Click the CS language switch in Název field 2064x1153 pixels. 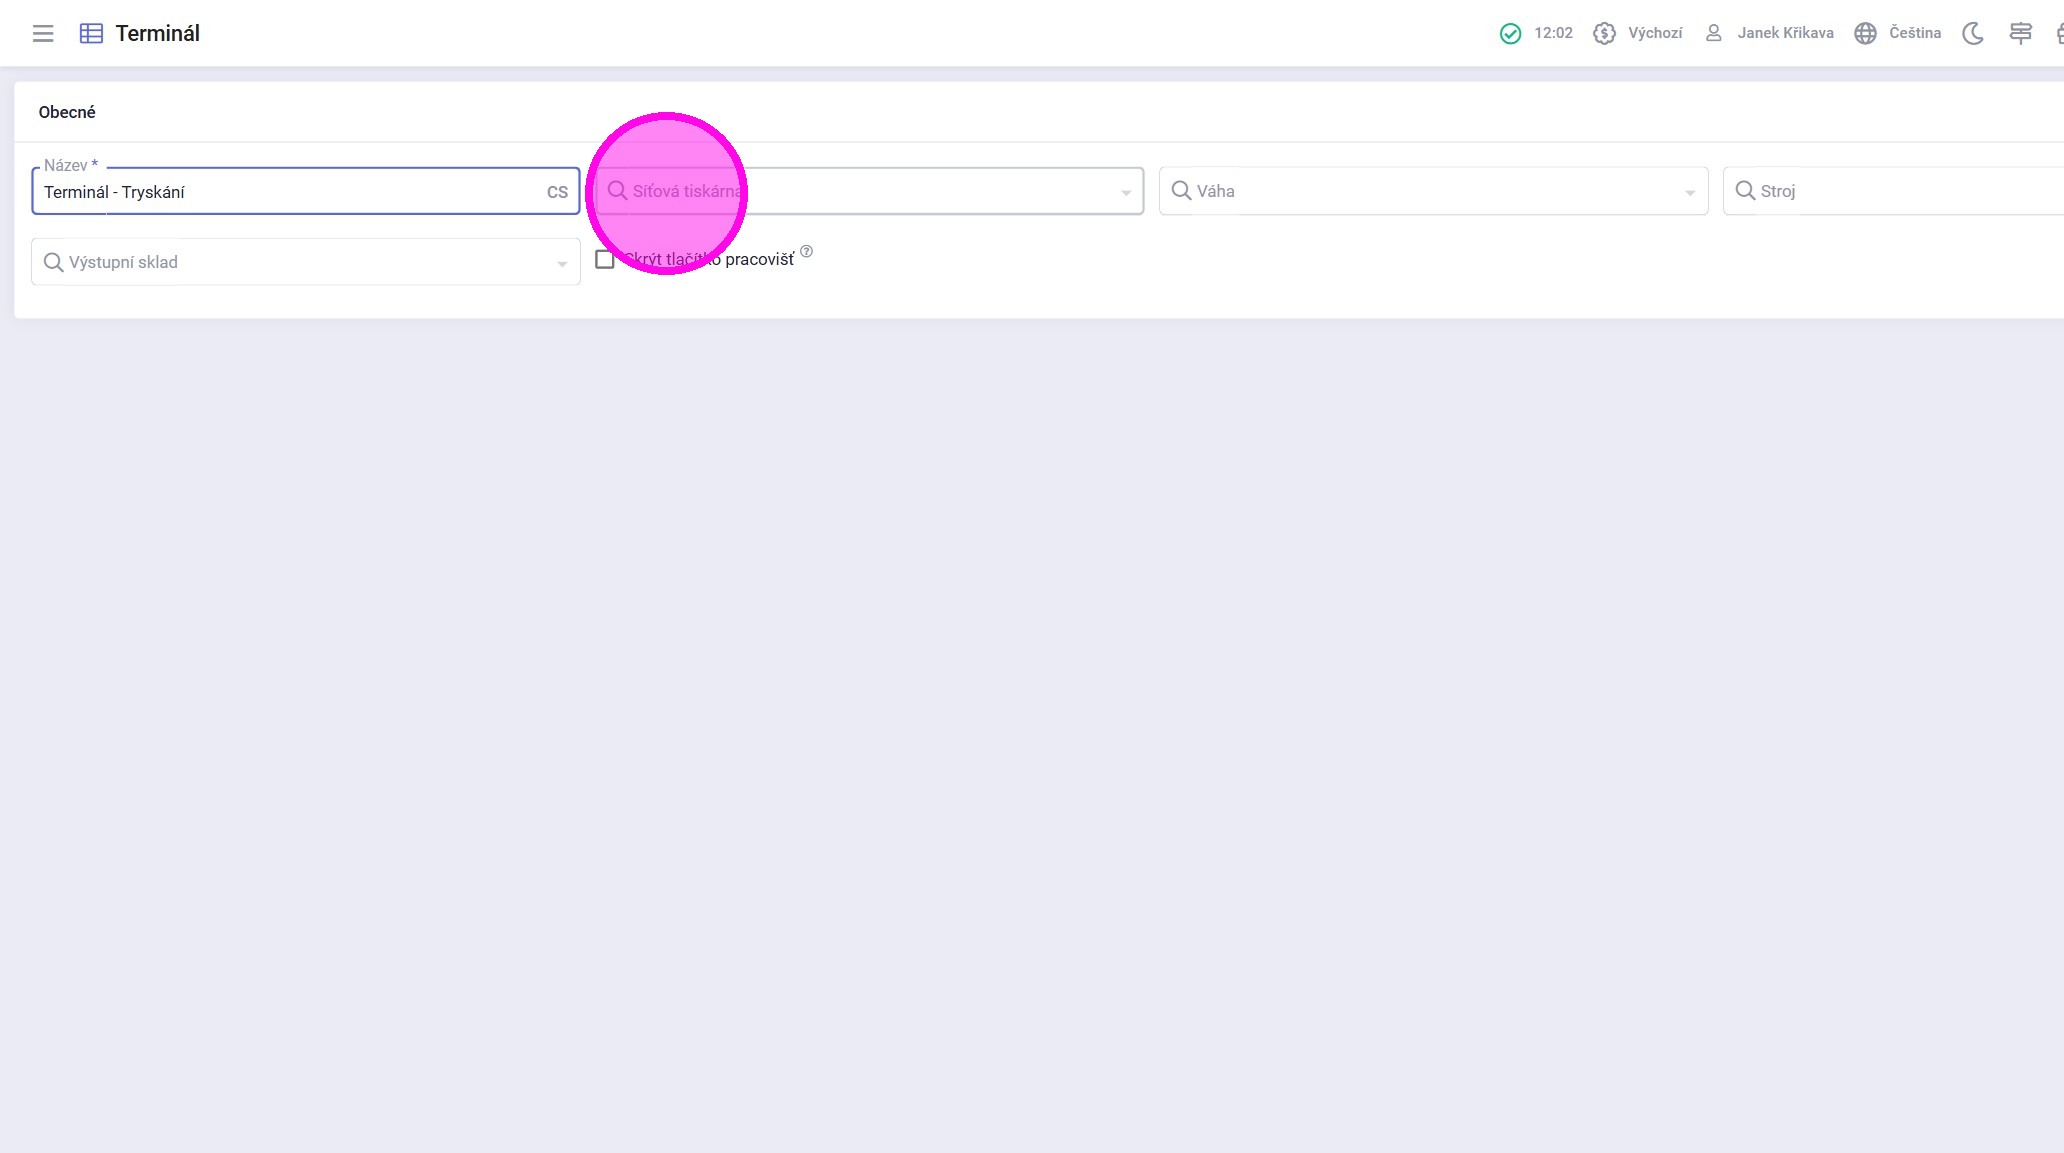[557, 192]
